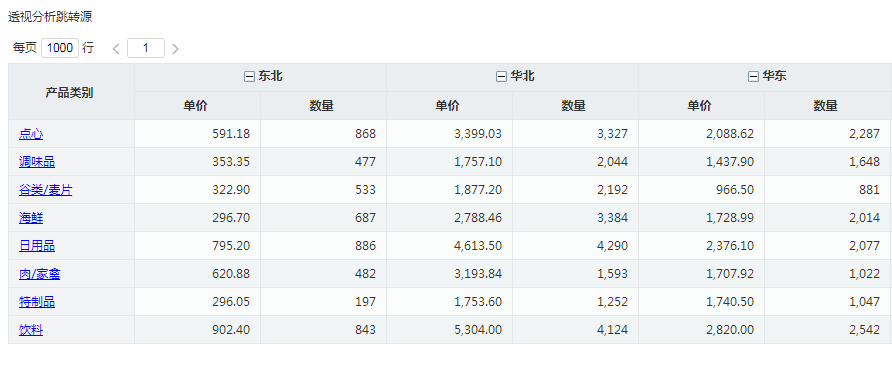892x379 pixels.
Task: Click the rows-per-page input showing 1000
Action: tap(60, 48)
